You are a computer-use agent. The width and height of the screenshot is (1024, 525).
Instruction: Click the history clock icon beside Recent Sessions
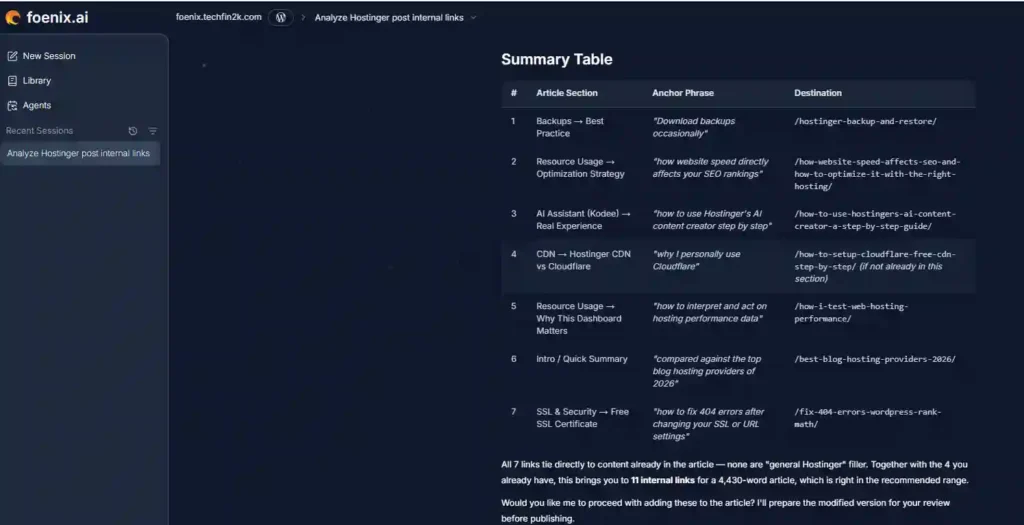pos(133,131)
